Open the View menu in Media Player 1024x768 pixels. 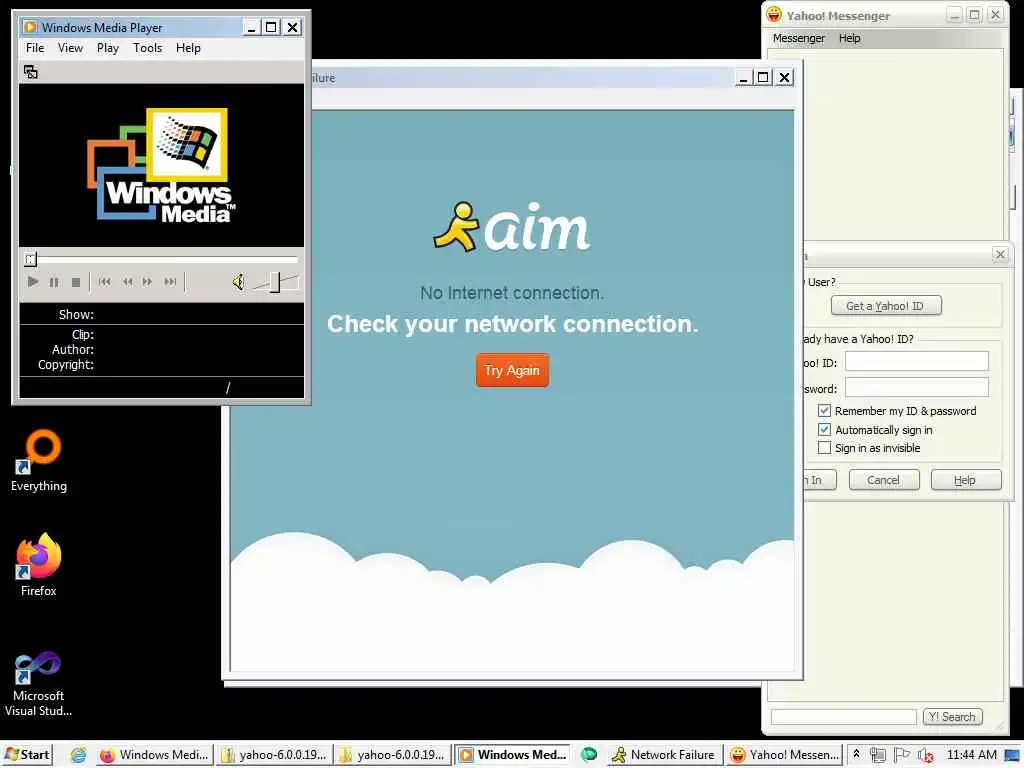pos(71,48)
